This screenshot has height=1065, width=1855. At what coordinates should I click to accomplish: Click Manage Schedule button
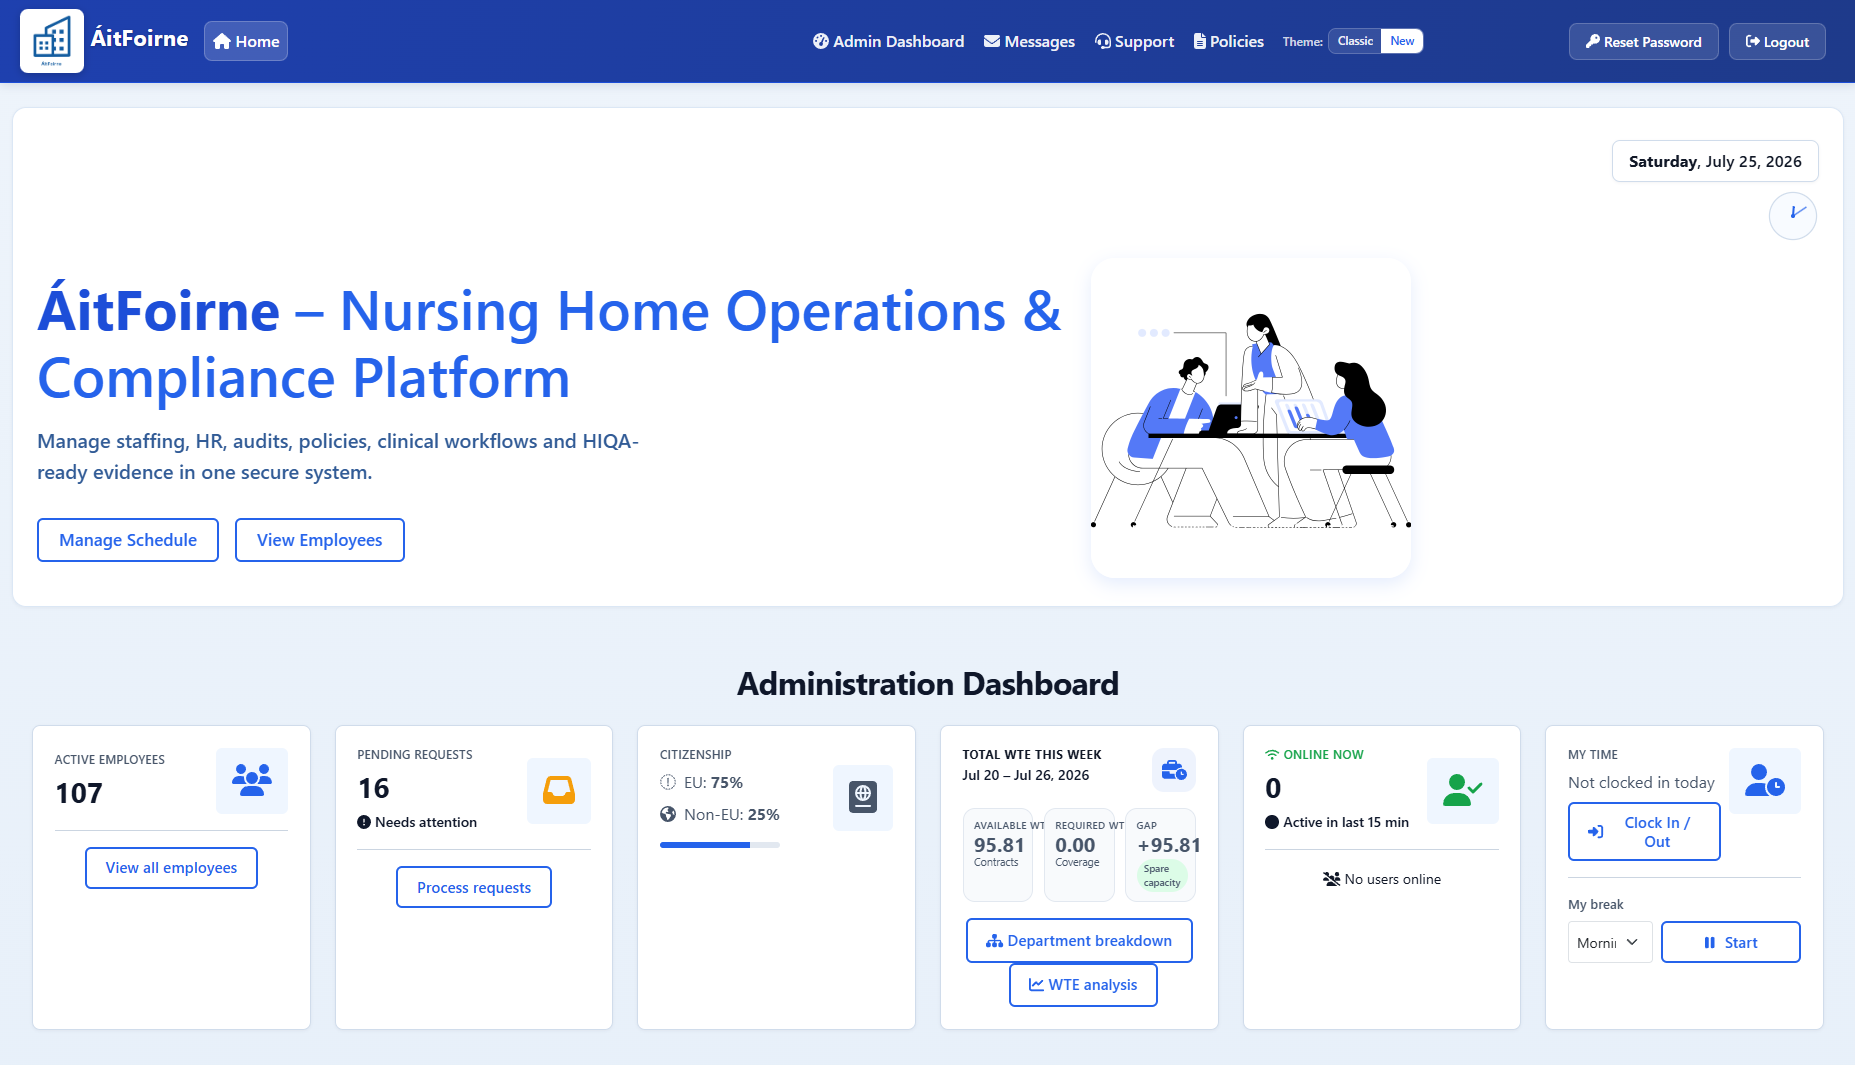128,540
